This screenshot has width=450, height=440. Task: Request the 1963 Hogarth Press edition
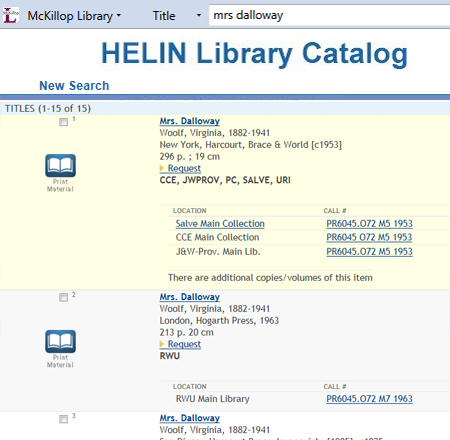pos(184,344)
